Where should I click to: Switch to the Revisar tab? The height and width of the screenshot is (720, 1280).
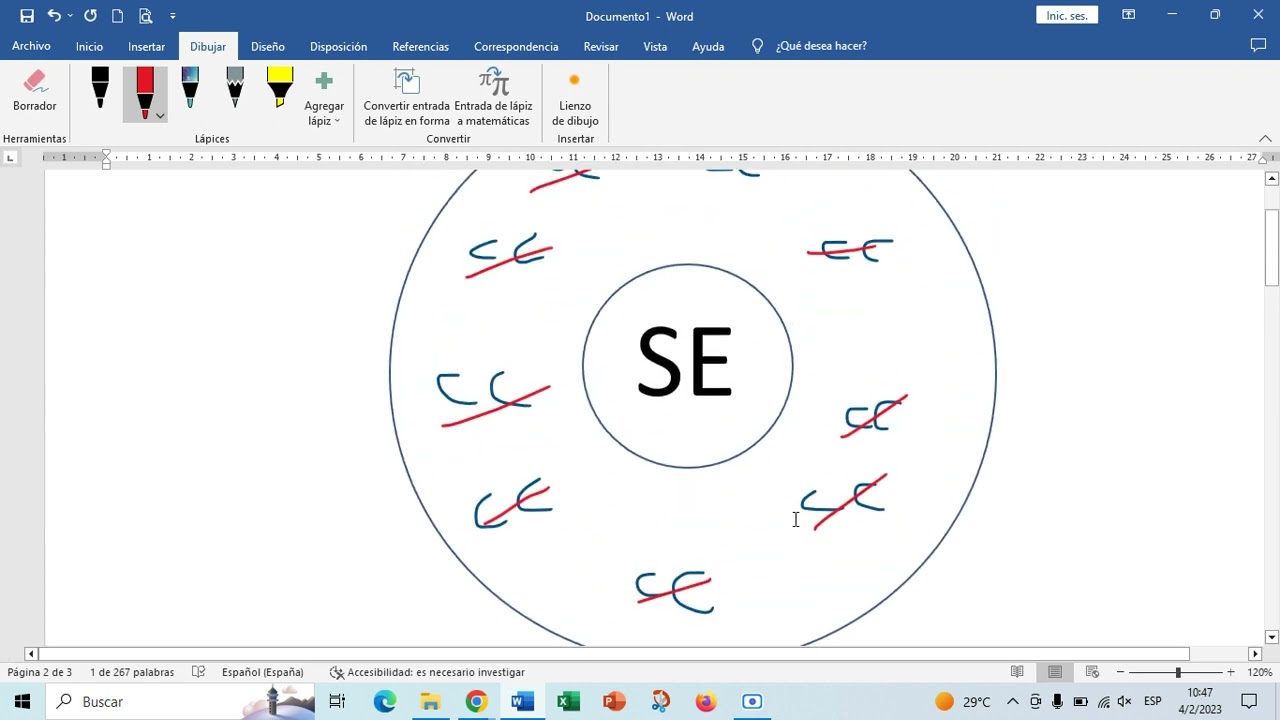pos(601,46)
